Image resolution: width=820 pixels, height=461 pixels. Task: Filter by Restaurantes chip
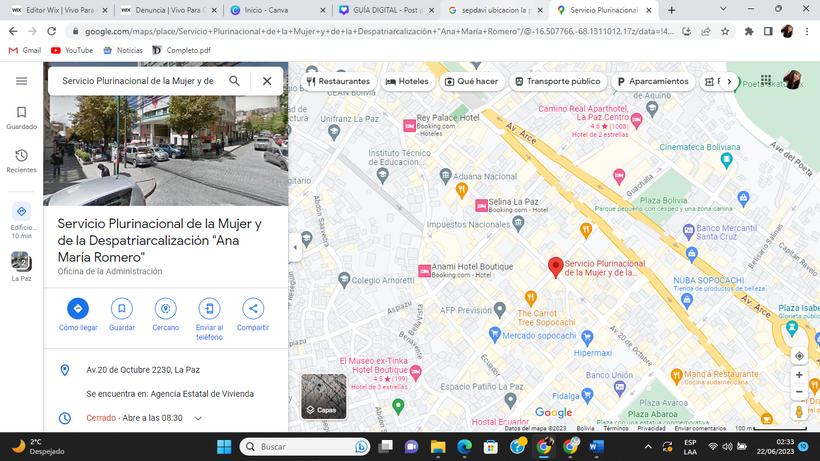[x=339, y=82]
